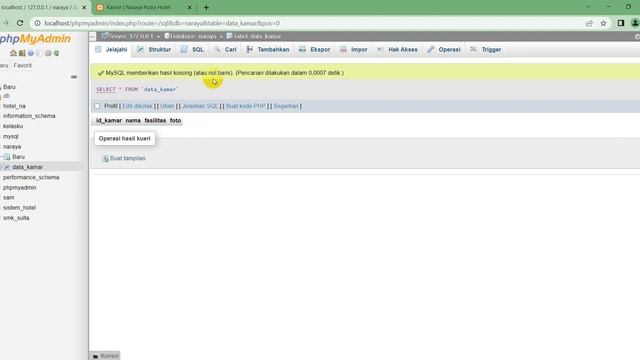
Task: Switch to the Kamar Naraya Putra Hotel browser tab
Action: tap(144, 7)
